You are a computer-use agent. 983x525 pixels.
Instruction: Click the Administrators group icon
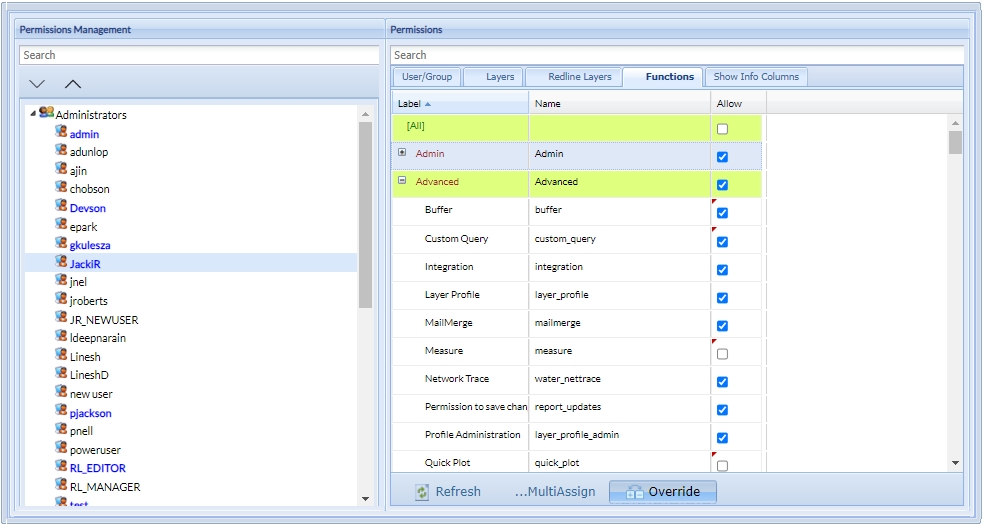point(46,113)
